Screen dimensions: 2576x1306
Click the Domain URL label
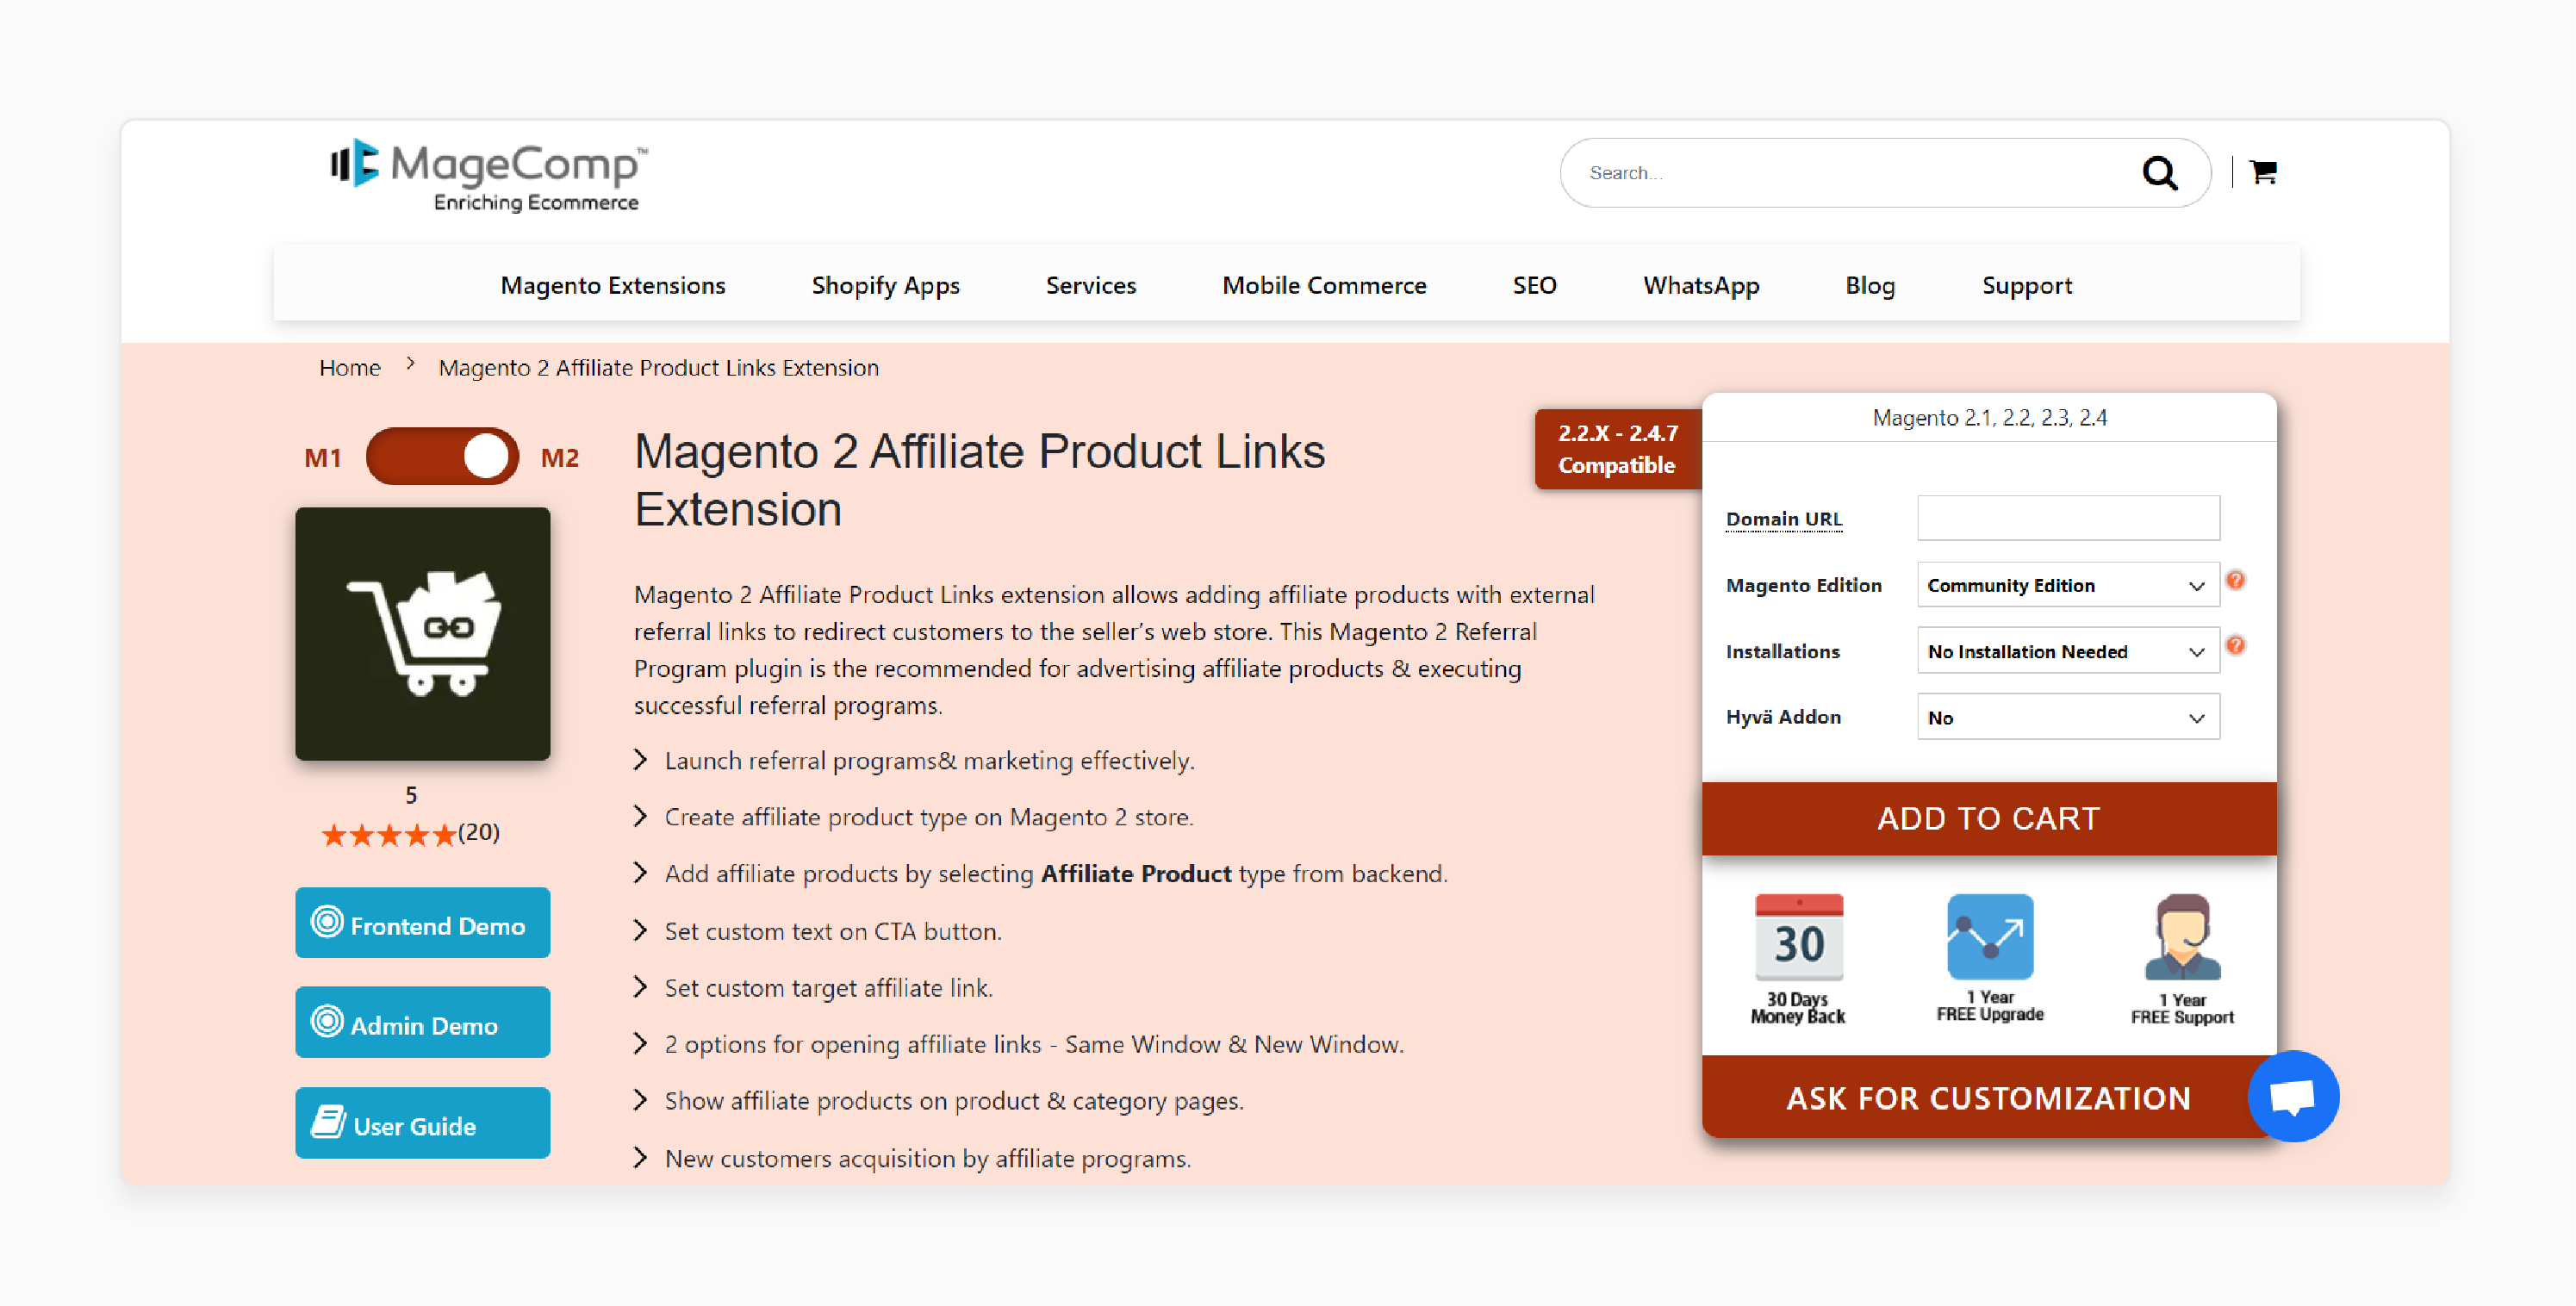(x=1783, y=519)
